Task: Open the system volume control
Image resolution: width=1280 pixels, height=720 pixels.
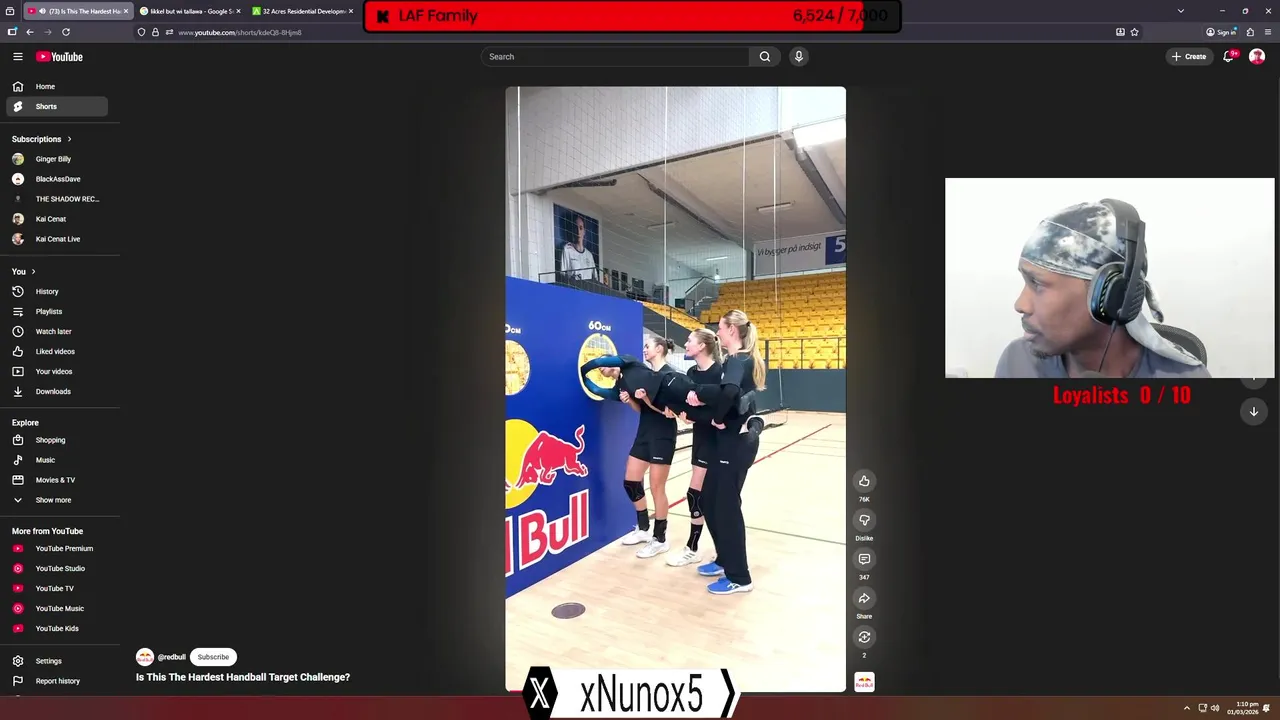Action: click(1215, 708)
